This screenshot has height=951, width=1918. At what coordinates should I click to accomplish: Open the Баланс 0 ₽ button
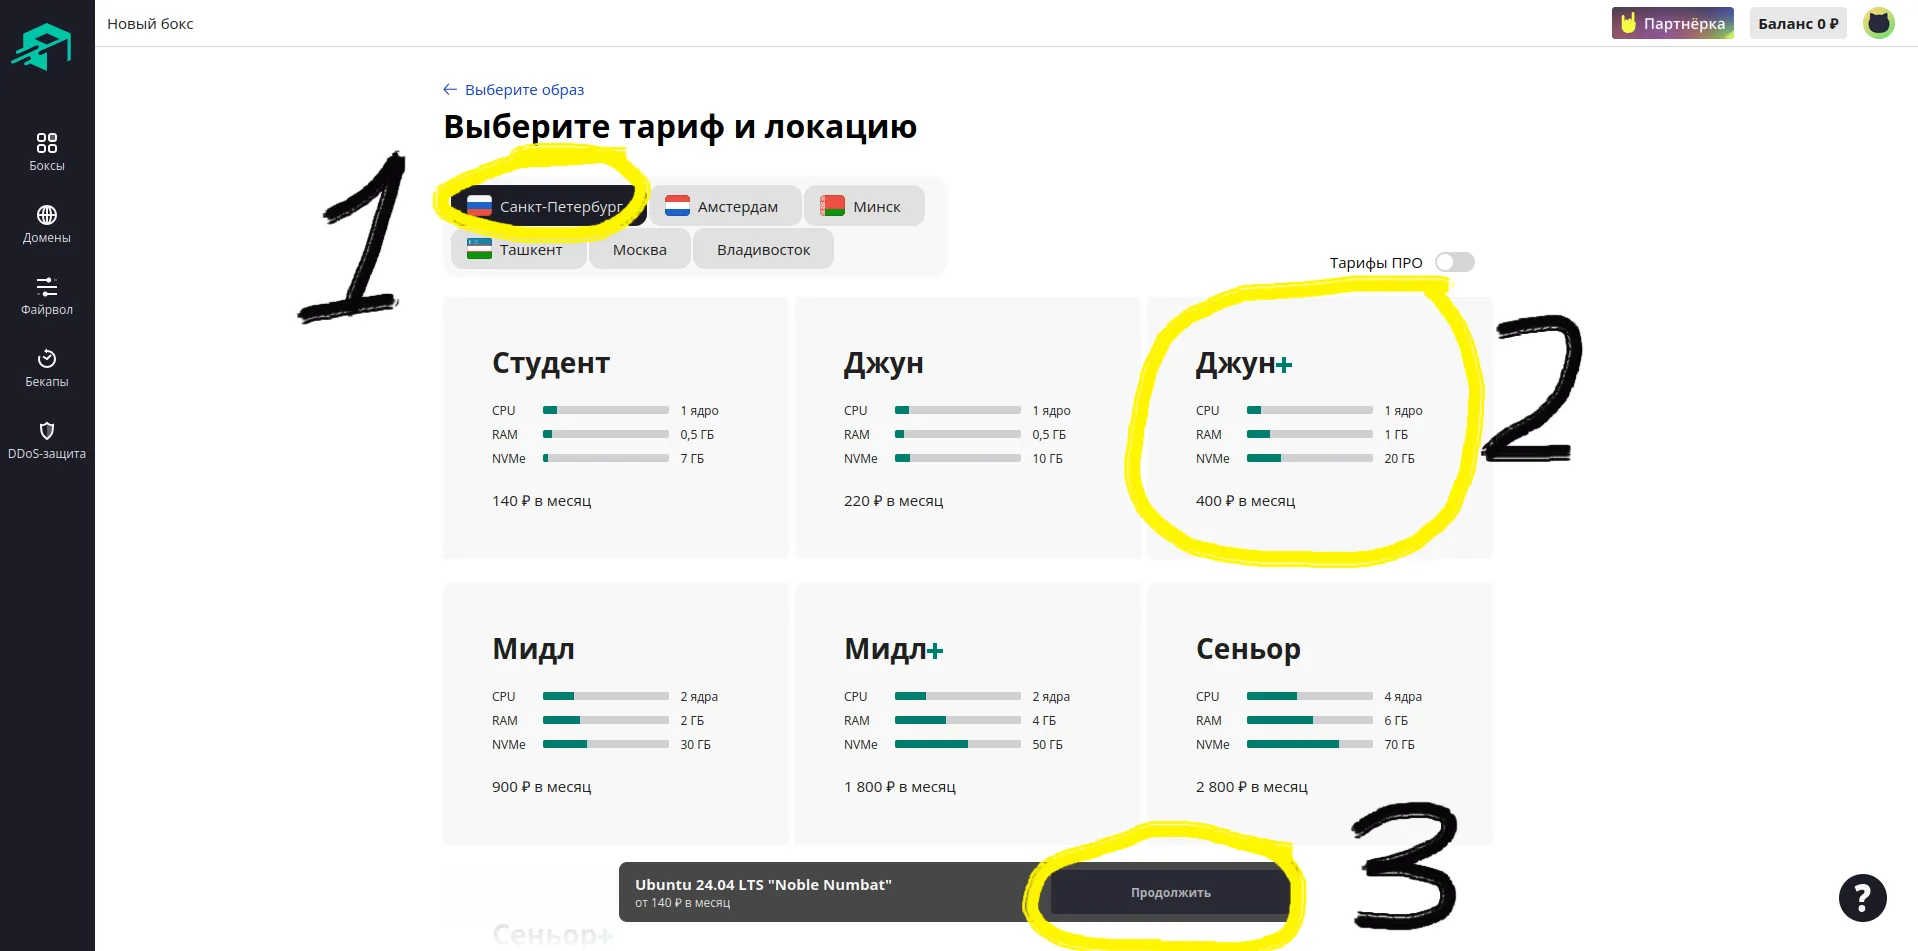click(x=1798, y=23)
